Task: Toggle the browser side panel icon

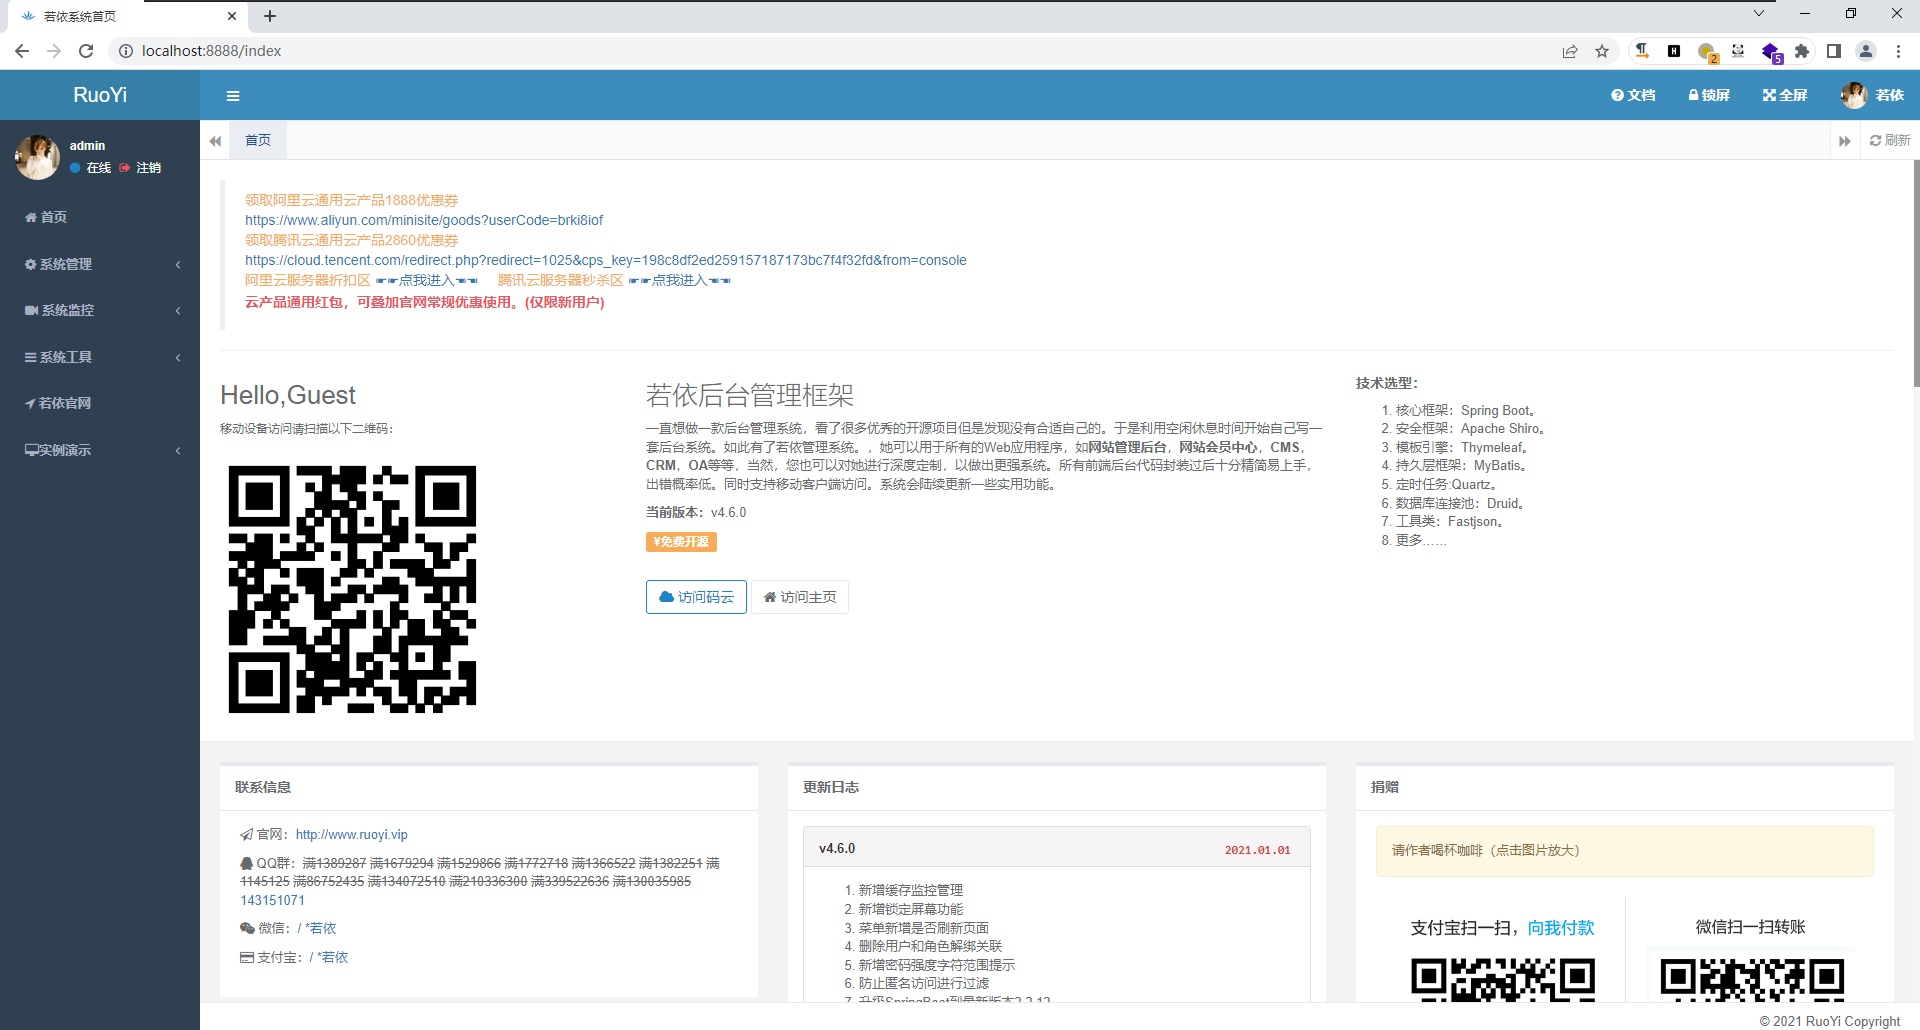Action: pos(1834,51)
